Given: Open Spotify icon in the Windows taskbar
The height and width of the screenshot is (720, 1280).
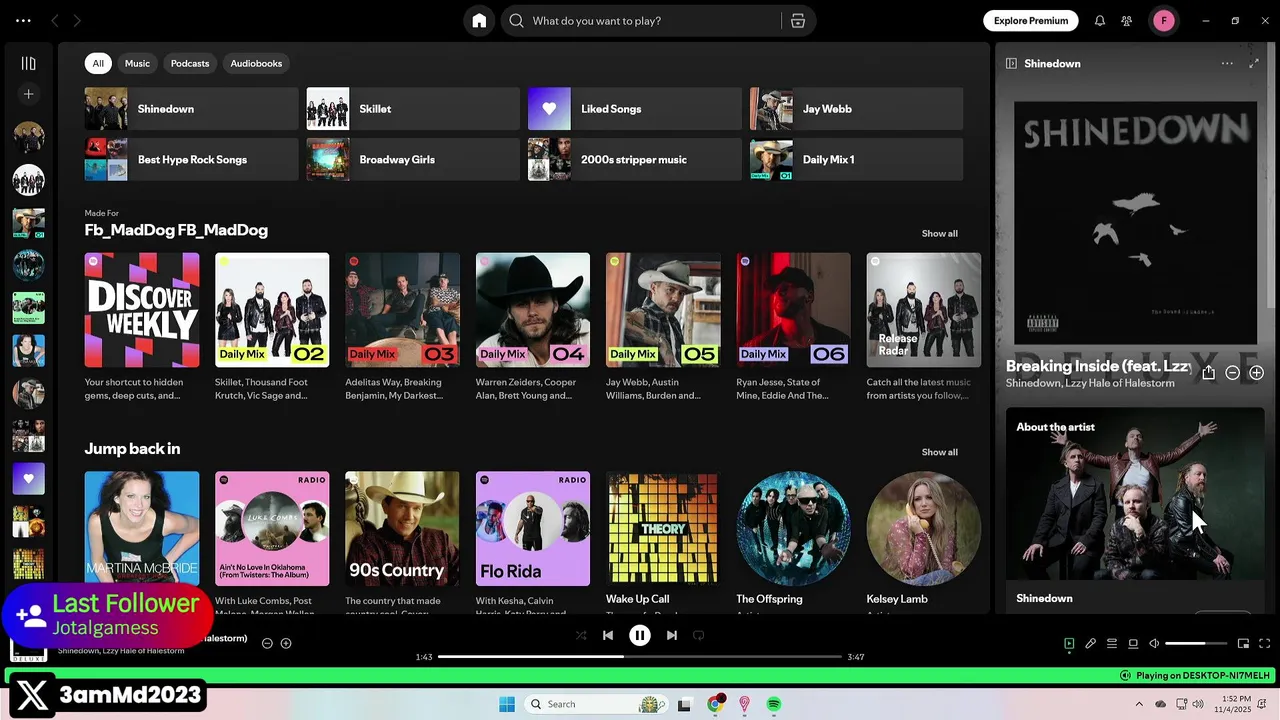Looking at the screenshot, I should tap(774, 704).
